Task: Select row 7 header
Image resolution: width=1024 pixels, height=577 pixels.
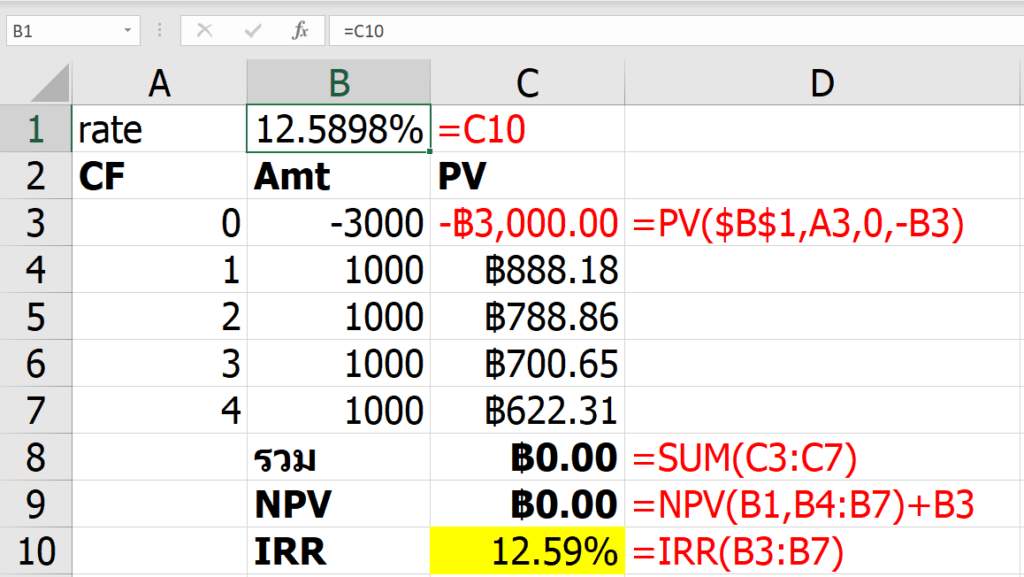Action: (x=35, y=411)
